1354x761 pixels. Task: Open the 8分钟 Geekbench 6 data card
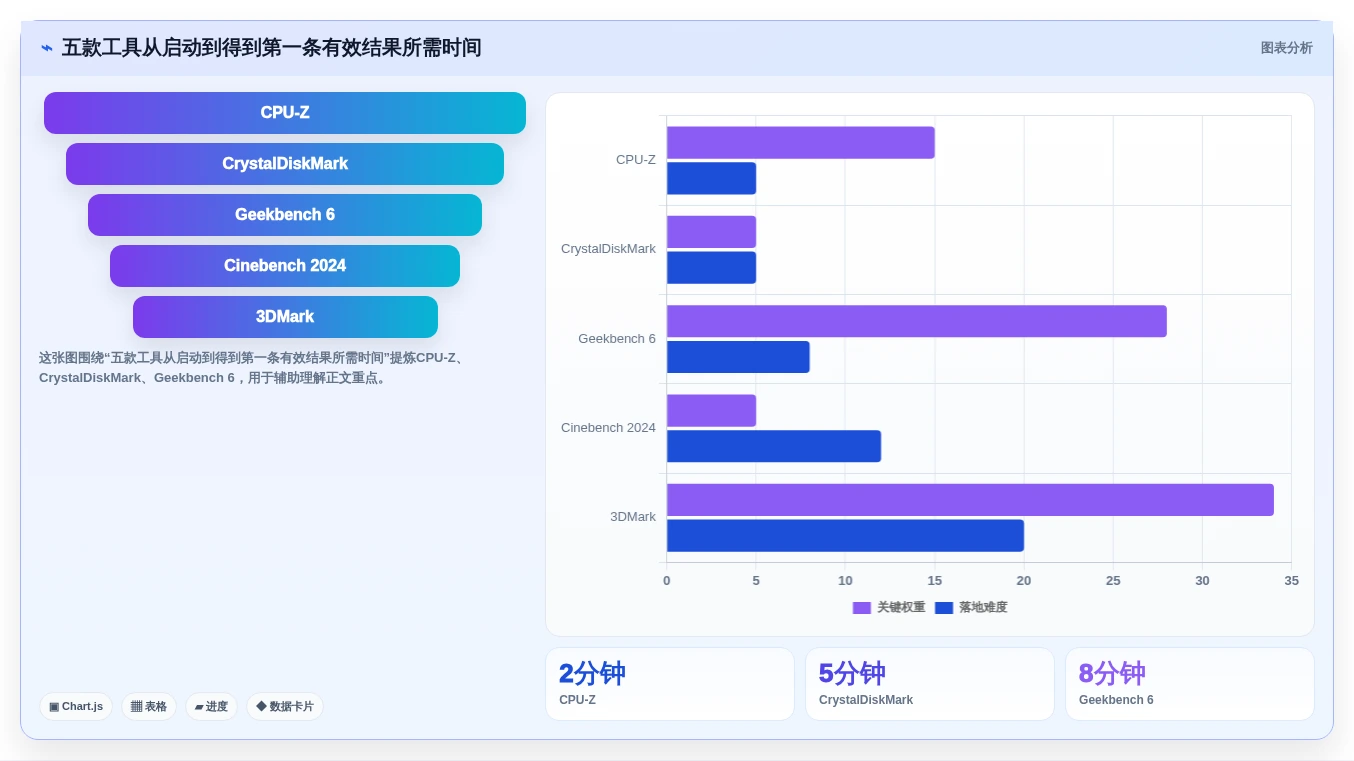pyautogui.click(x=1190, y=684)
